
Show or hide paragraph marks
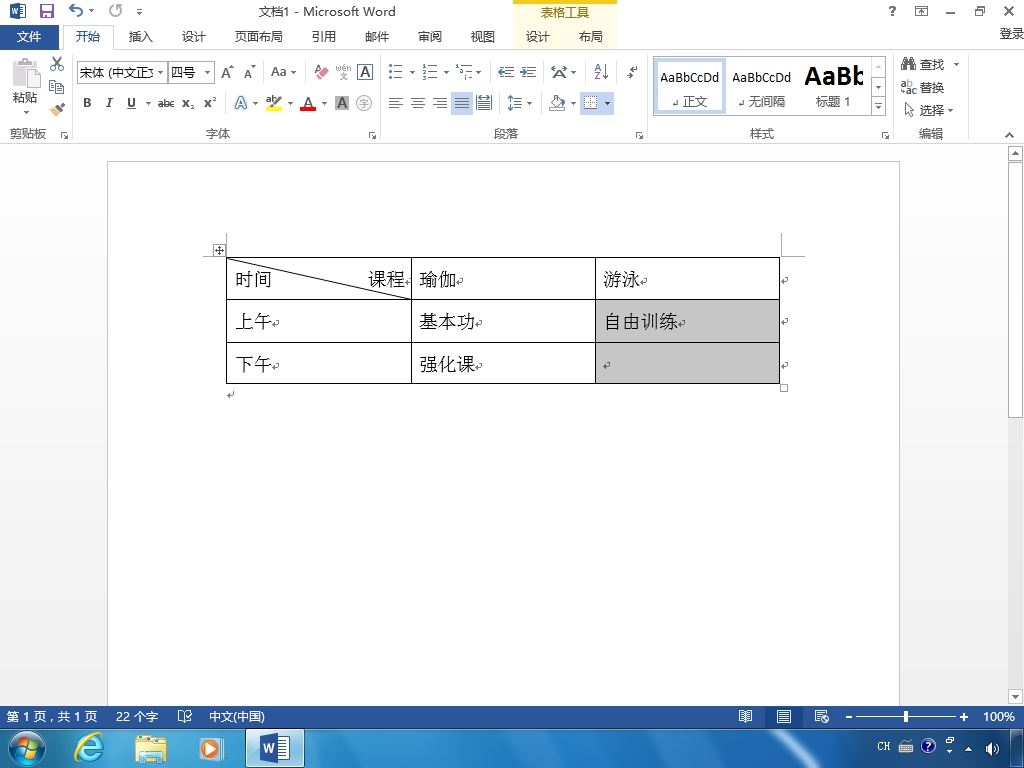pyautogui.click(x=632, y=72)
